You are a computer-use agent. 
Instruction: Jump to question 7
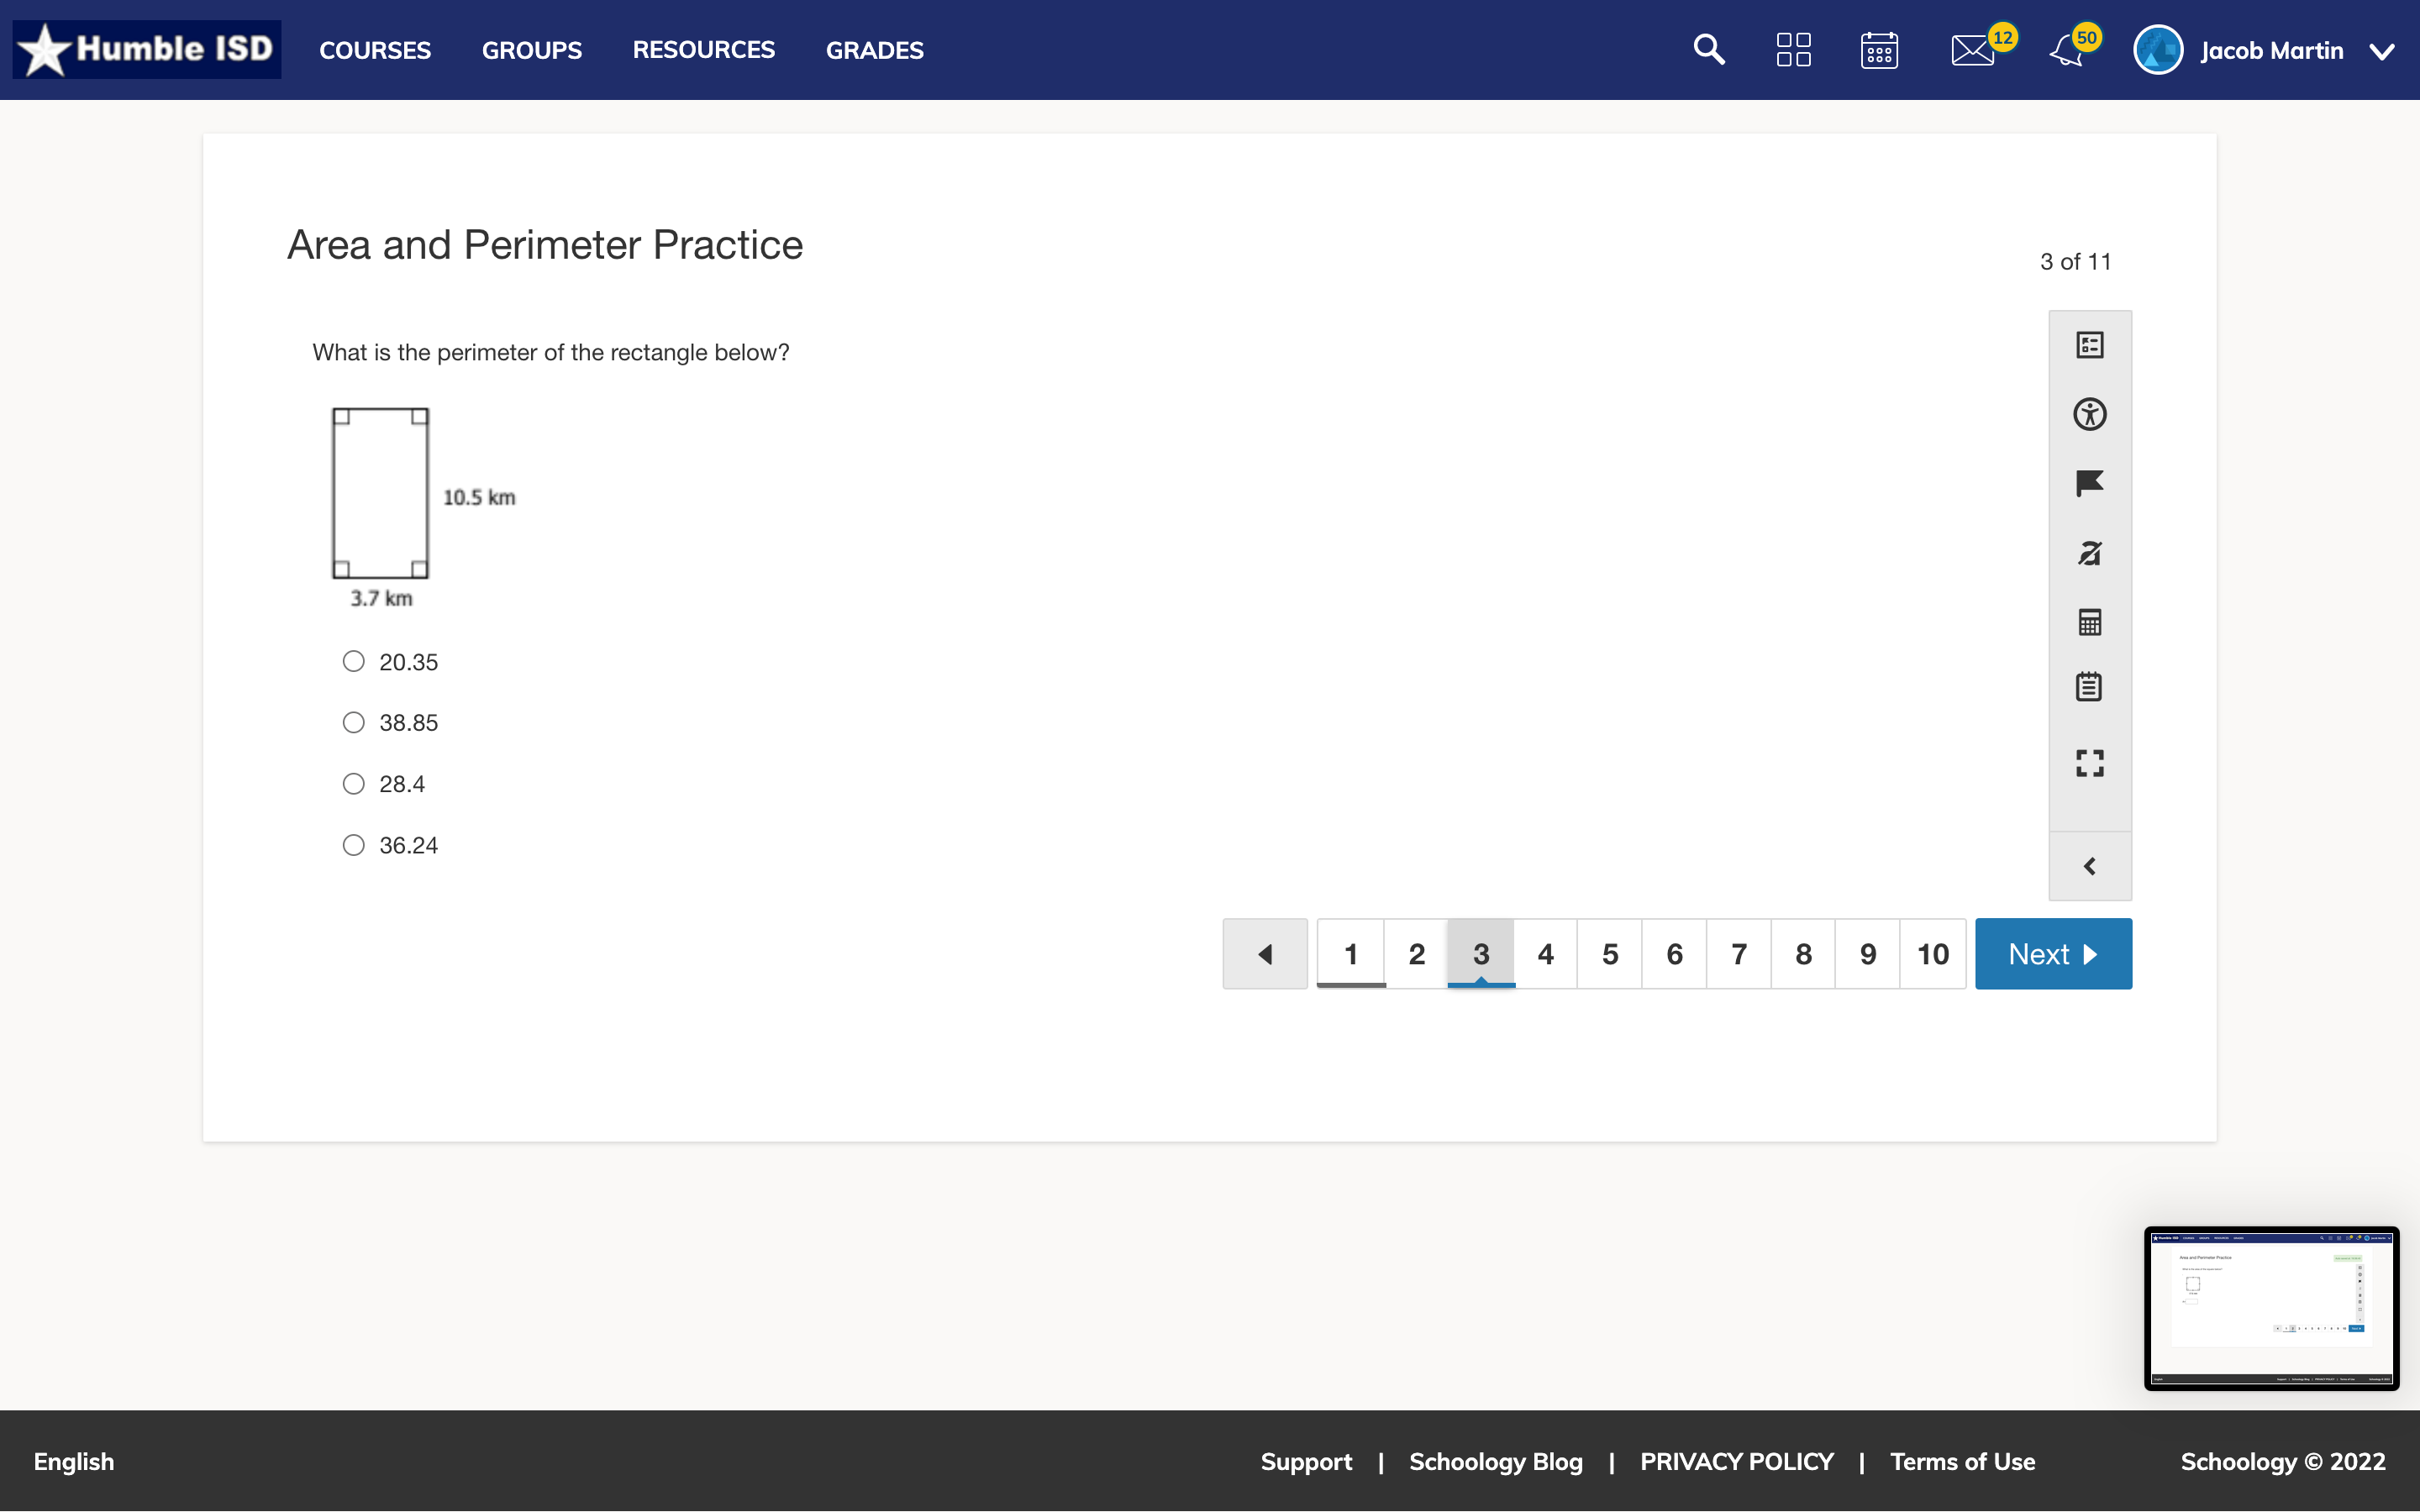[1739, 953]
